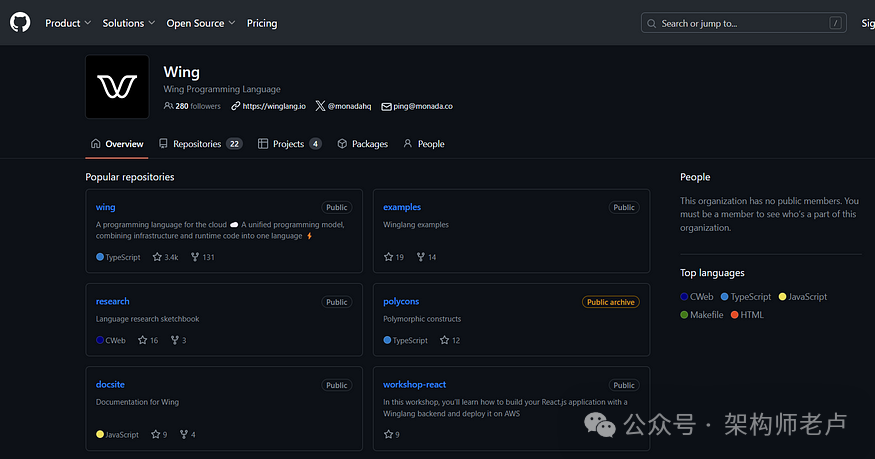Click the fork icon on wing repository
The image size is (875, 459).
[x=195, y=257]
